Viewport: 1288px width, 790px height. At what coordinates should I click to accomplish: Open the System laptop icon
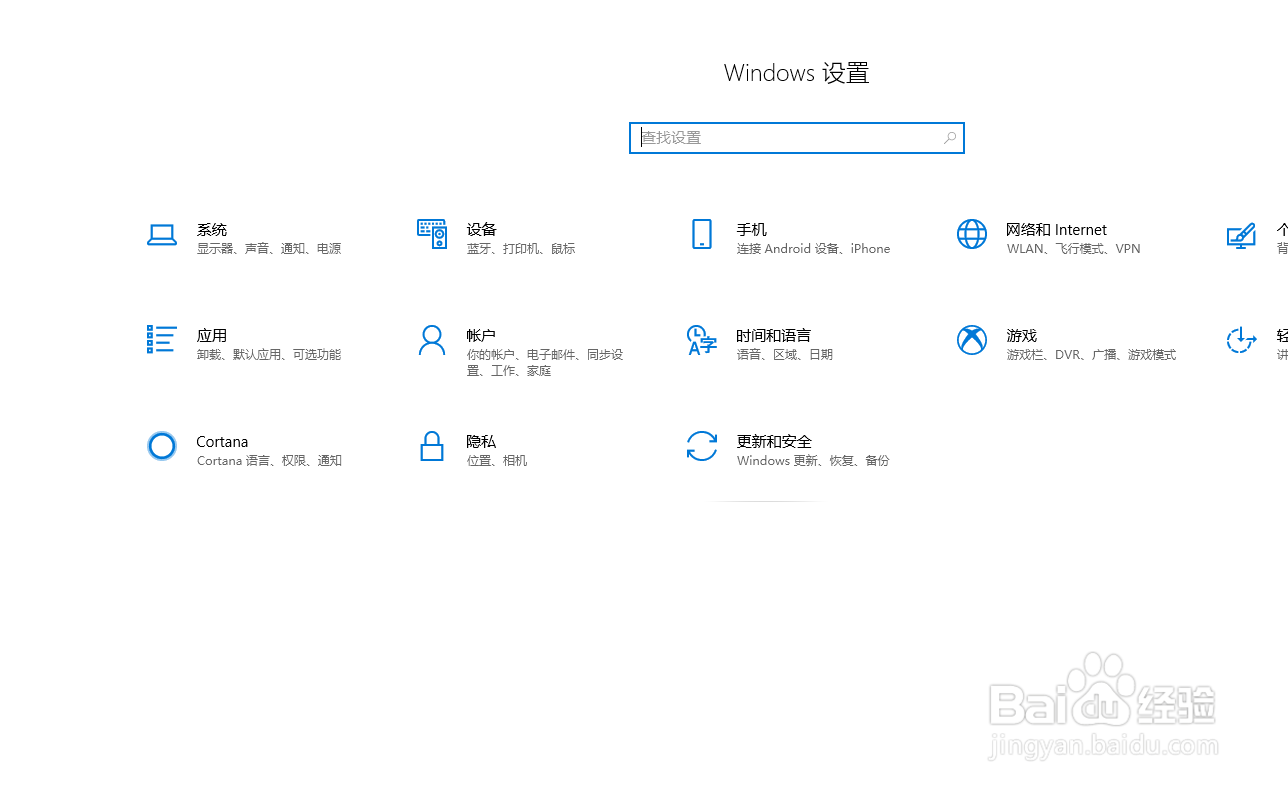pos(162,235)
